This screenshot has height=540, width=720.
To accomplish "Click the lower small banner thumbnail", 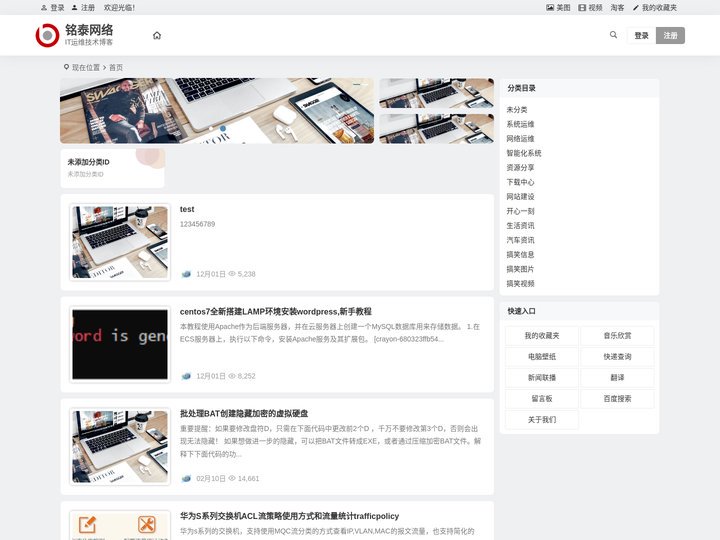I will pos(436,129).
